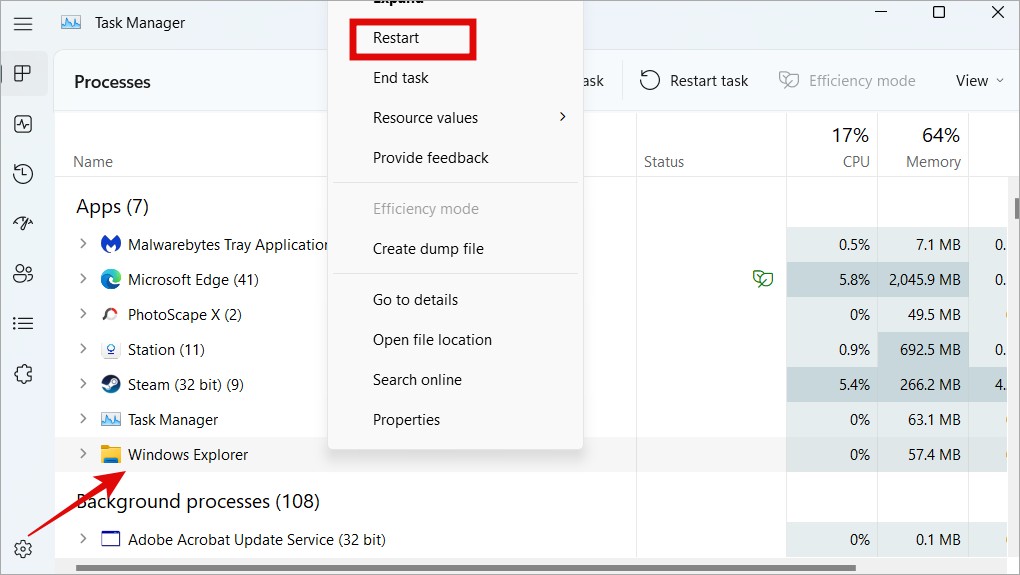Open the Performance page in sidebar
Image resolution: width=1020 pixels, height=575 pixels.
[x=24, y=124]
